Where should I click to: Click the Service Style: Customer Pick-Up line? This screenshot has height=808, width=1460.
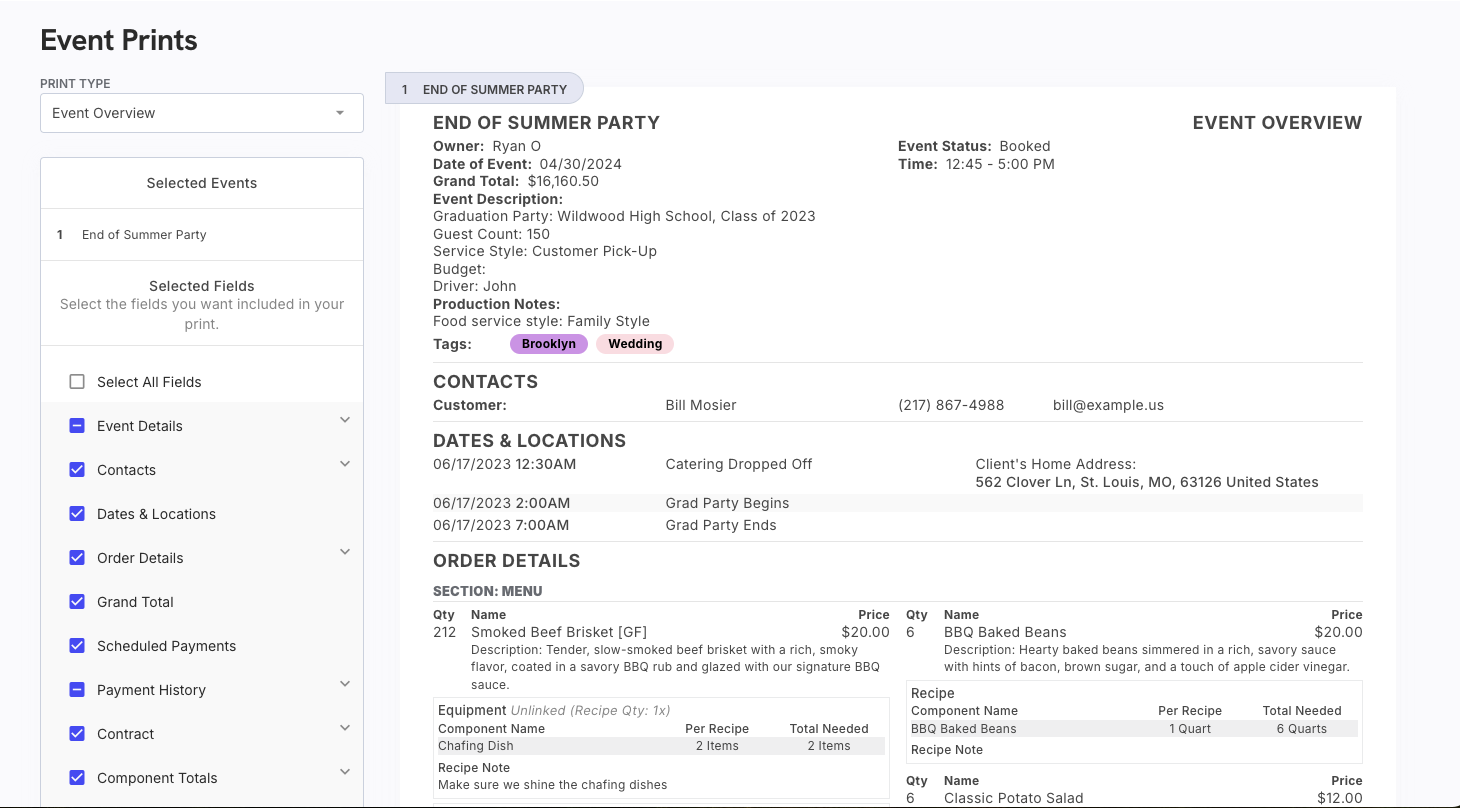(x=545, y=251)
